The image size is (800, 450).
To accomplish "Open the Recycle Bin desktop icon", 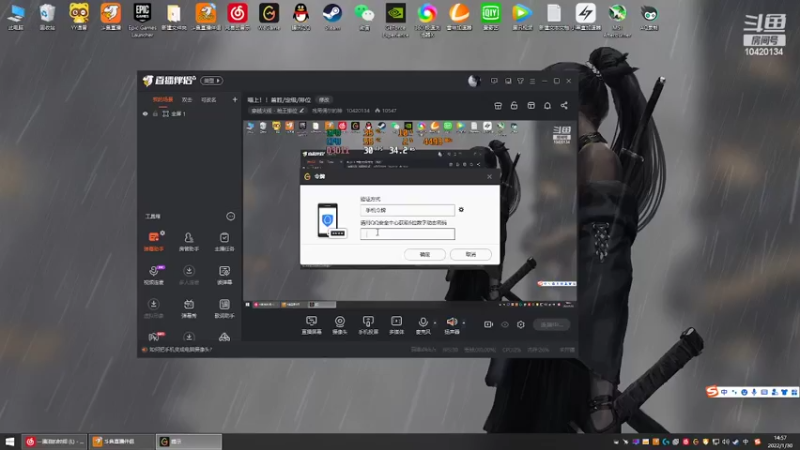I will click(47, 17).
